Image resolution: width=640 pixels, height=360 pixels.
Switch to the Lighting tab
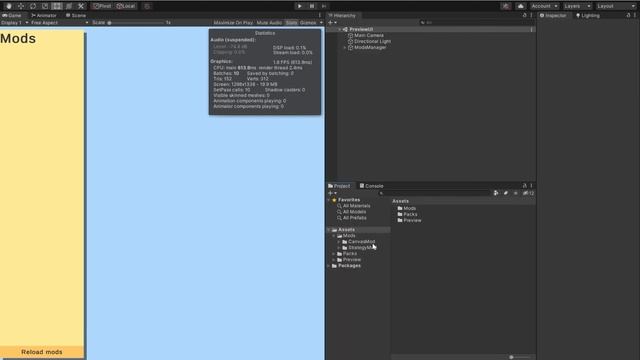(x=588, y=16)
